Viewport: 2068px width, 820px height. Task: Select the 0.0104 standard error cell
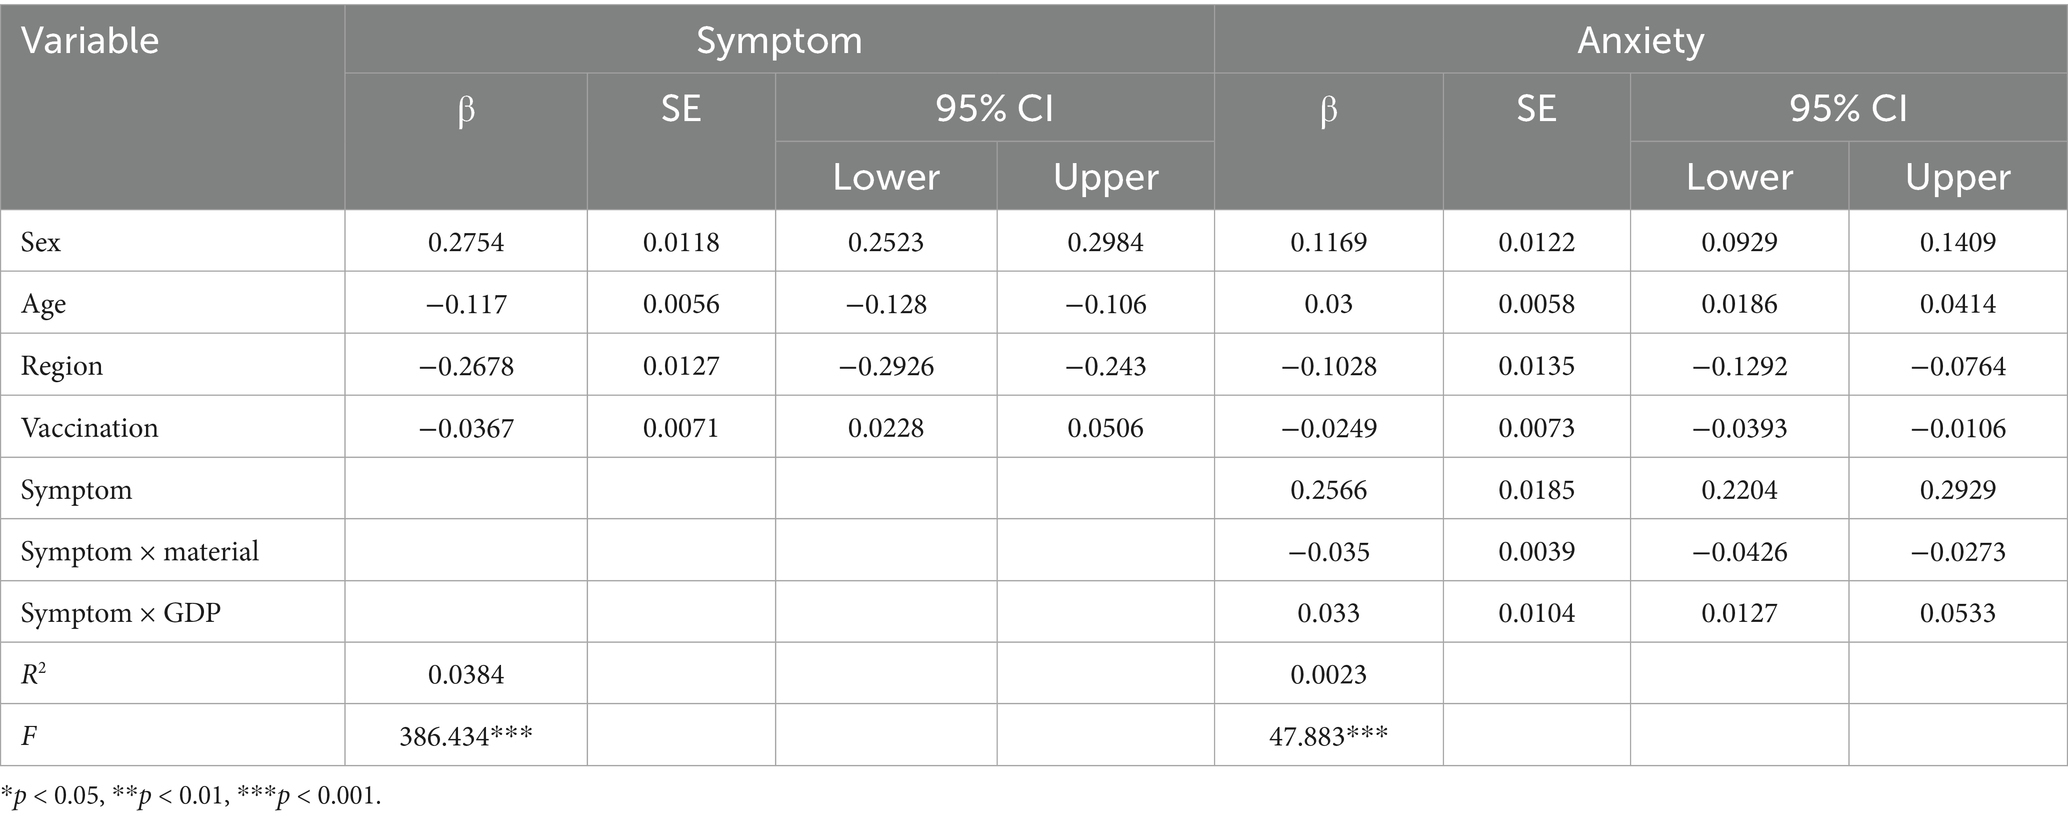(1536, 613)
